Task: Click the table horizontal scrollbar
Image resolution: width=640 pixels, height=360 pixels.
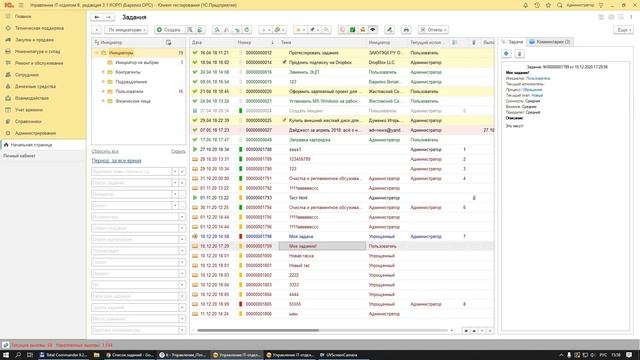Action: click(x=258, y=331)
